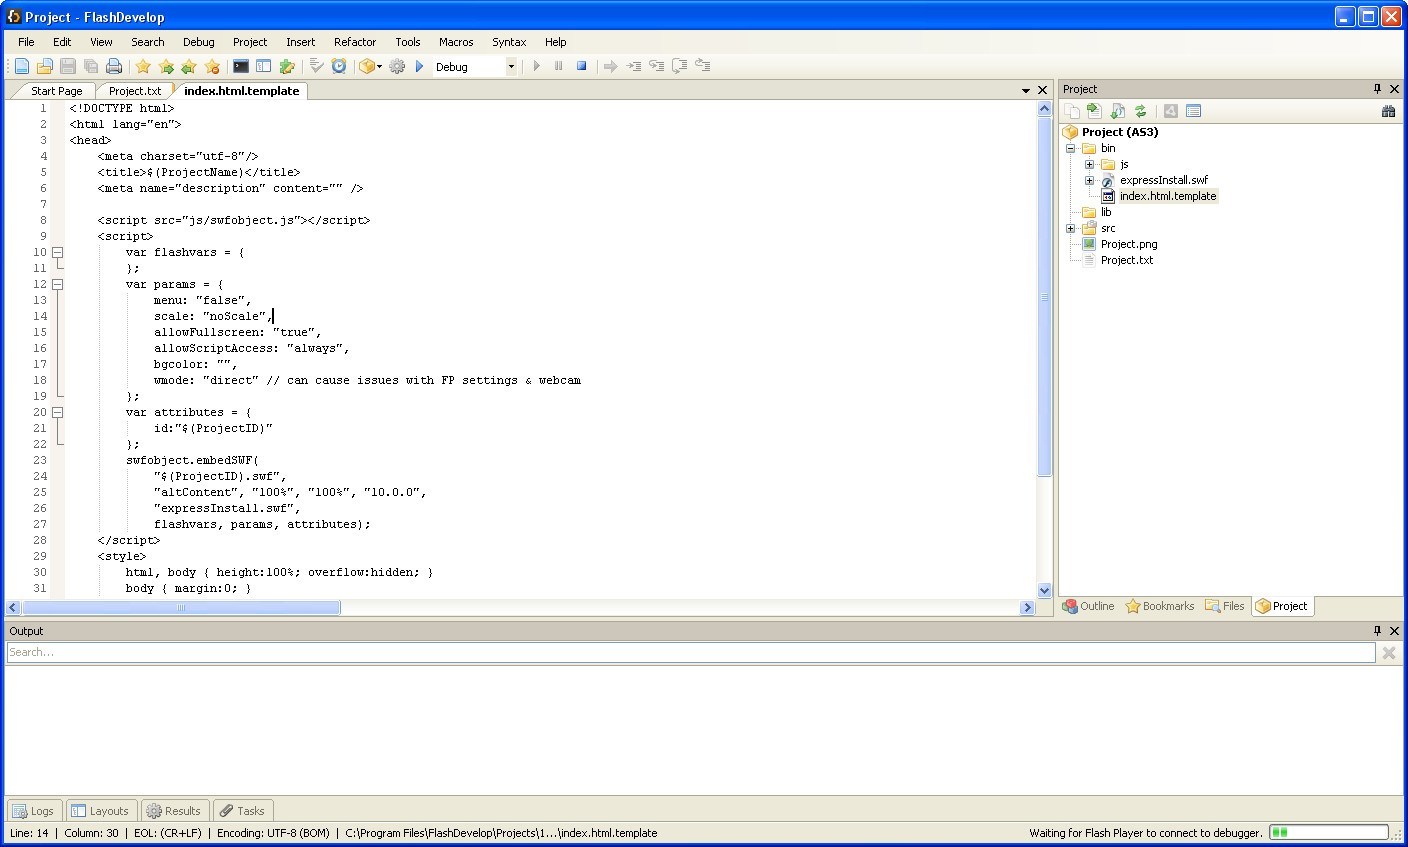Click the editor horizontal scrollbar thumb
Screen dimensions: 1408x847
pos(181,607)
